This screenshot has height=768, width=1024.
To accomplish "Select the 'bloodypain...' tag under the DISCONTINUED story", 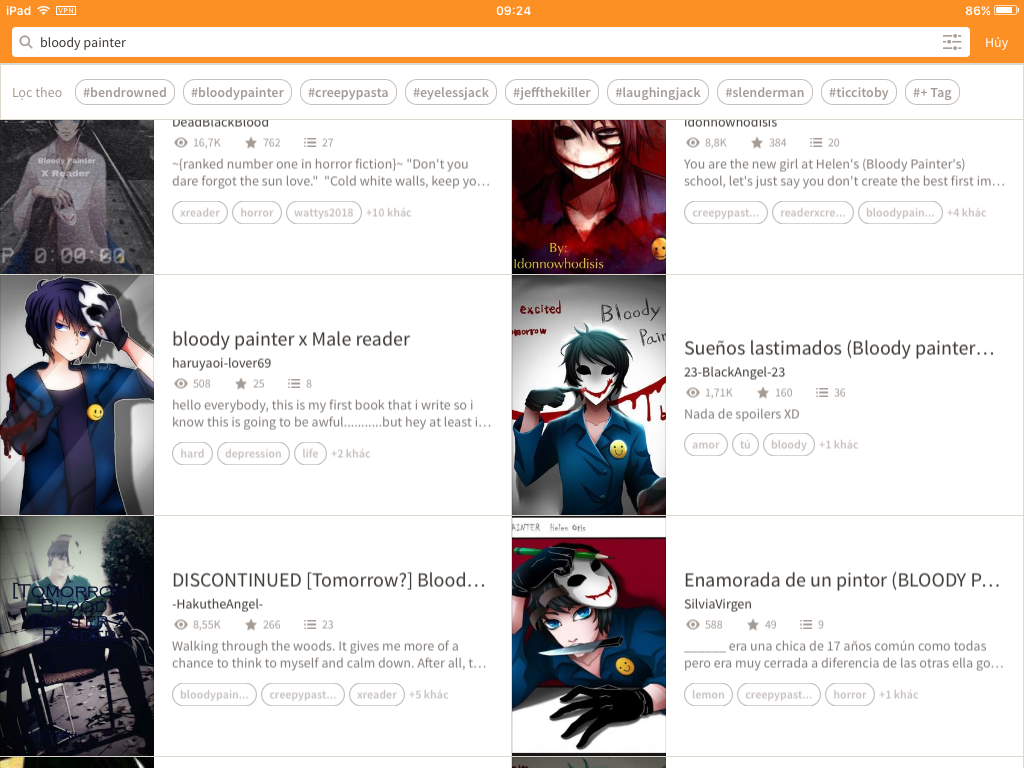I will (214, 694).
